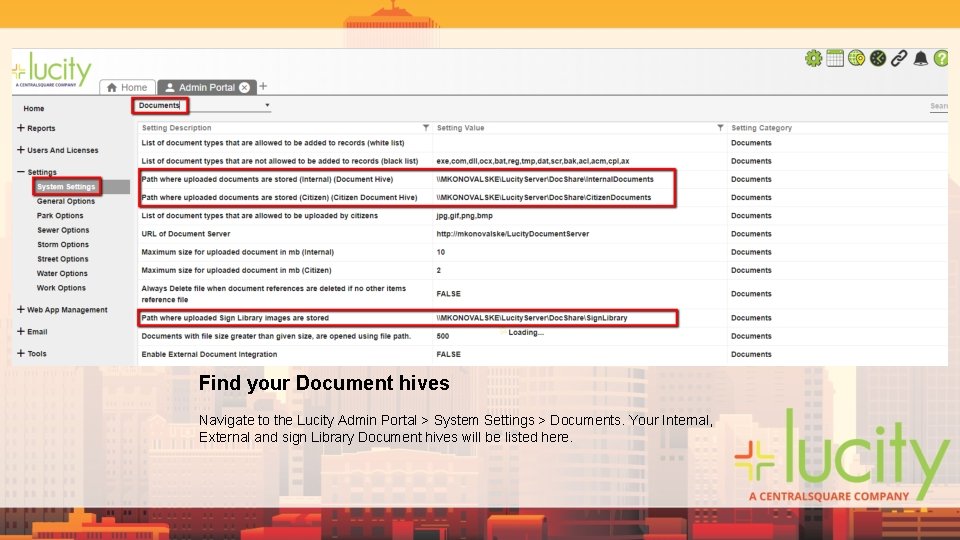This screenshot has height=540, width=960.
Task: Click the black list extensions value
Action: (533, 161)
